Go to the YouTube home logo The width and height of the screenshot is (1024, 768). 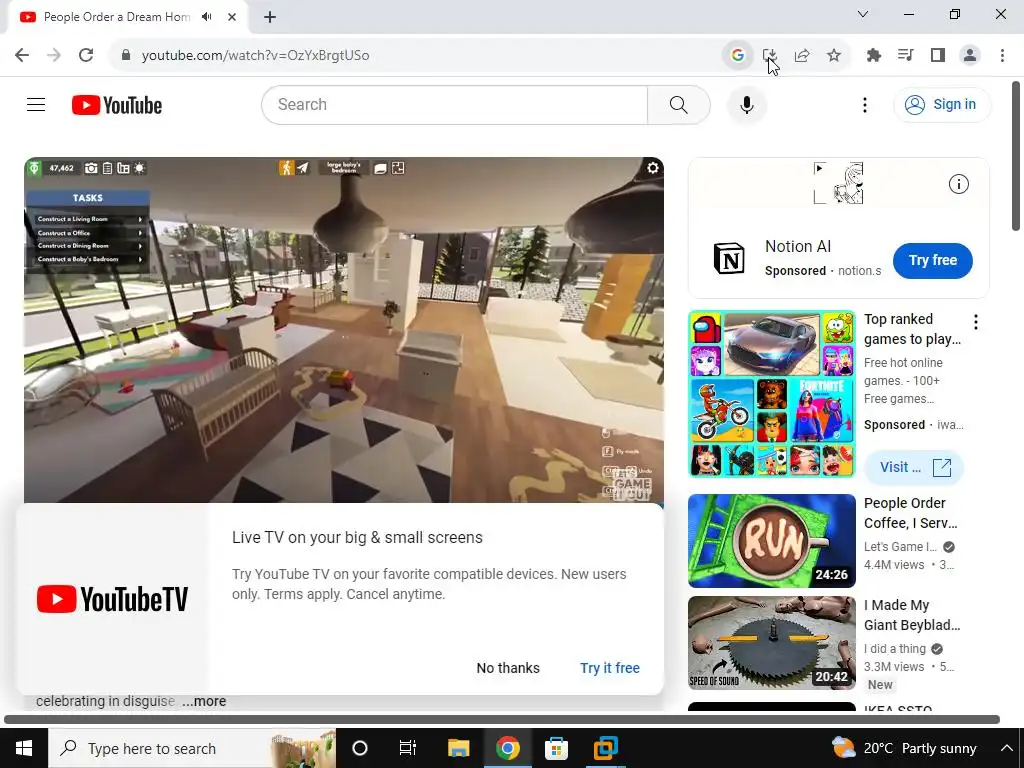pyautogui.click(x=117, y=104)
